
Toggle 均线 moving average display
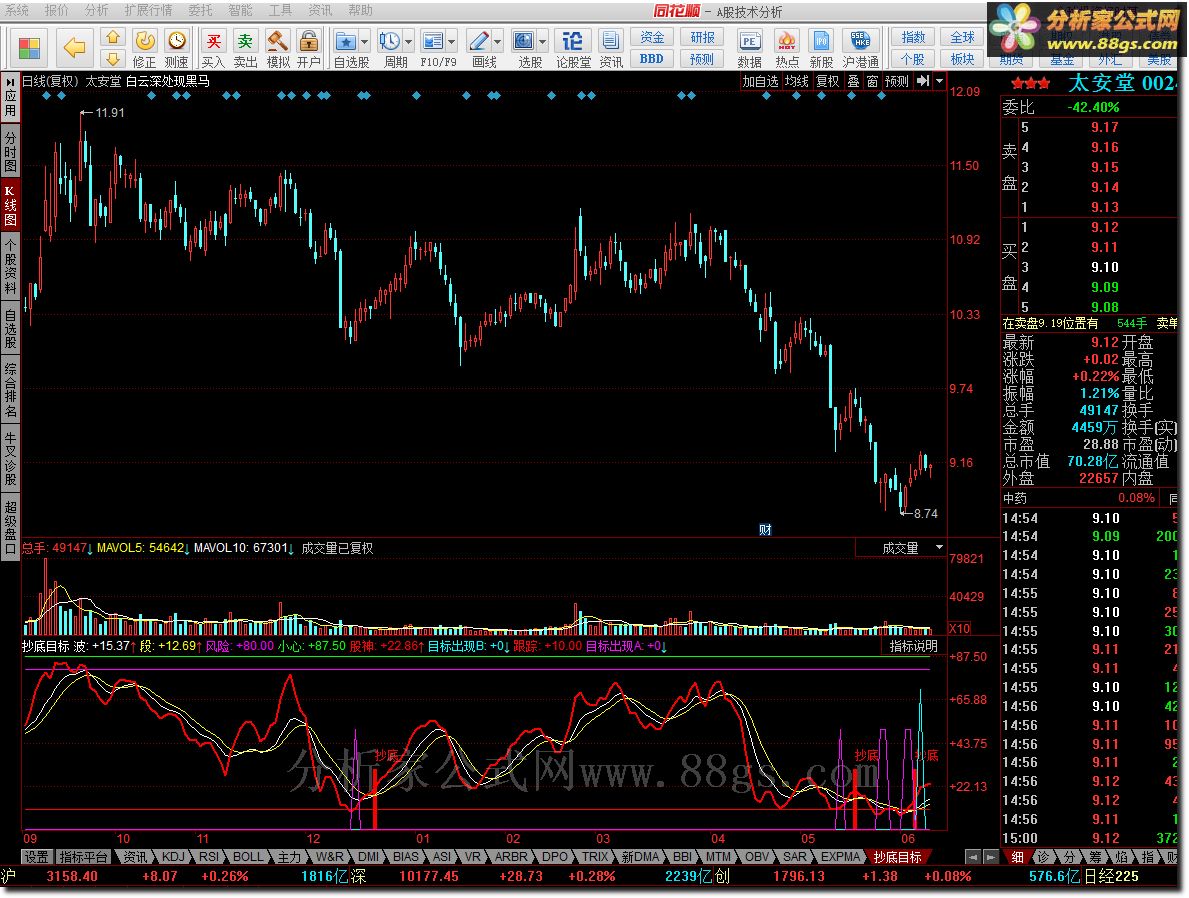pos(796,81)
